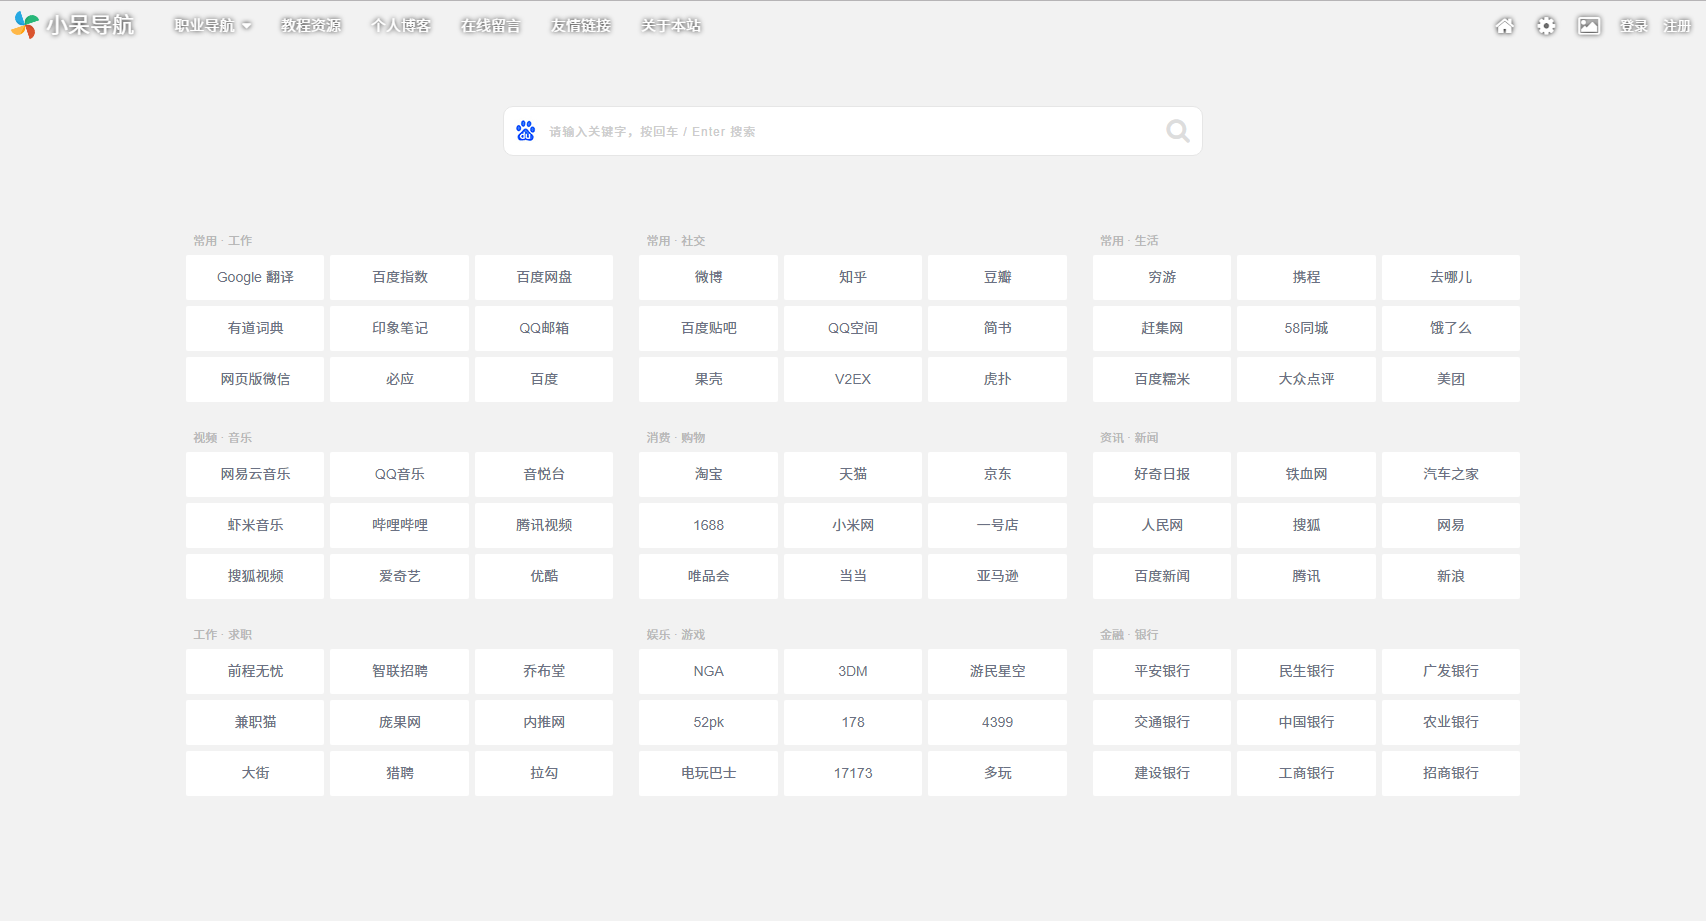Visit the 亚马逊 shopping tile
The width and height of the screenshot is (1706, 921).
click(997, 576)
